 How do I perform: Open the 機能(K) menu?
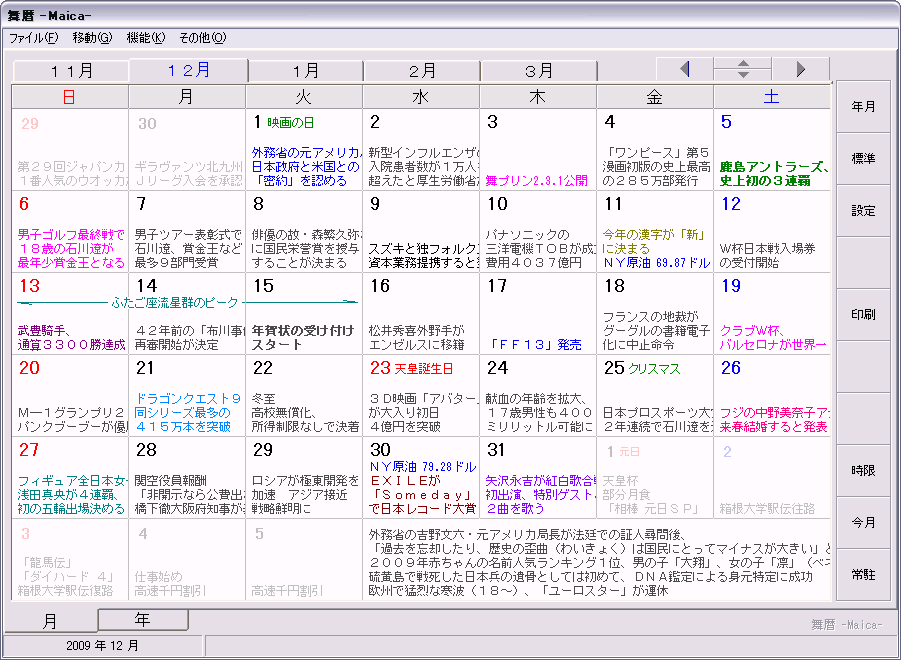click(146, 38)
